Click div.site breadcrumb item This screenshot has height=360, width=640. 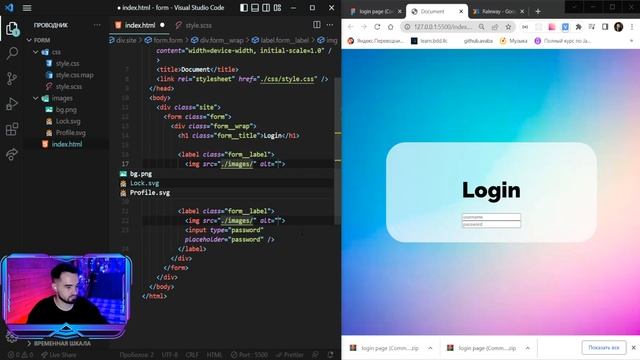coord(126,40)
